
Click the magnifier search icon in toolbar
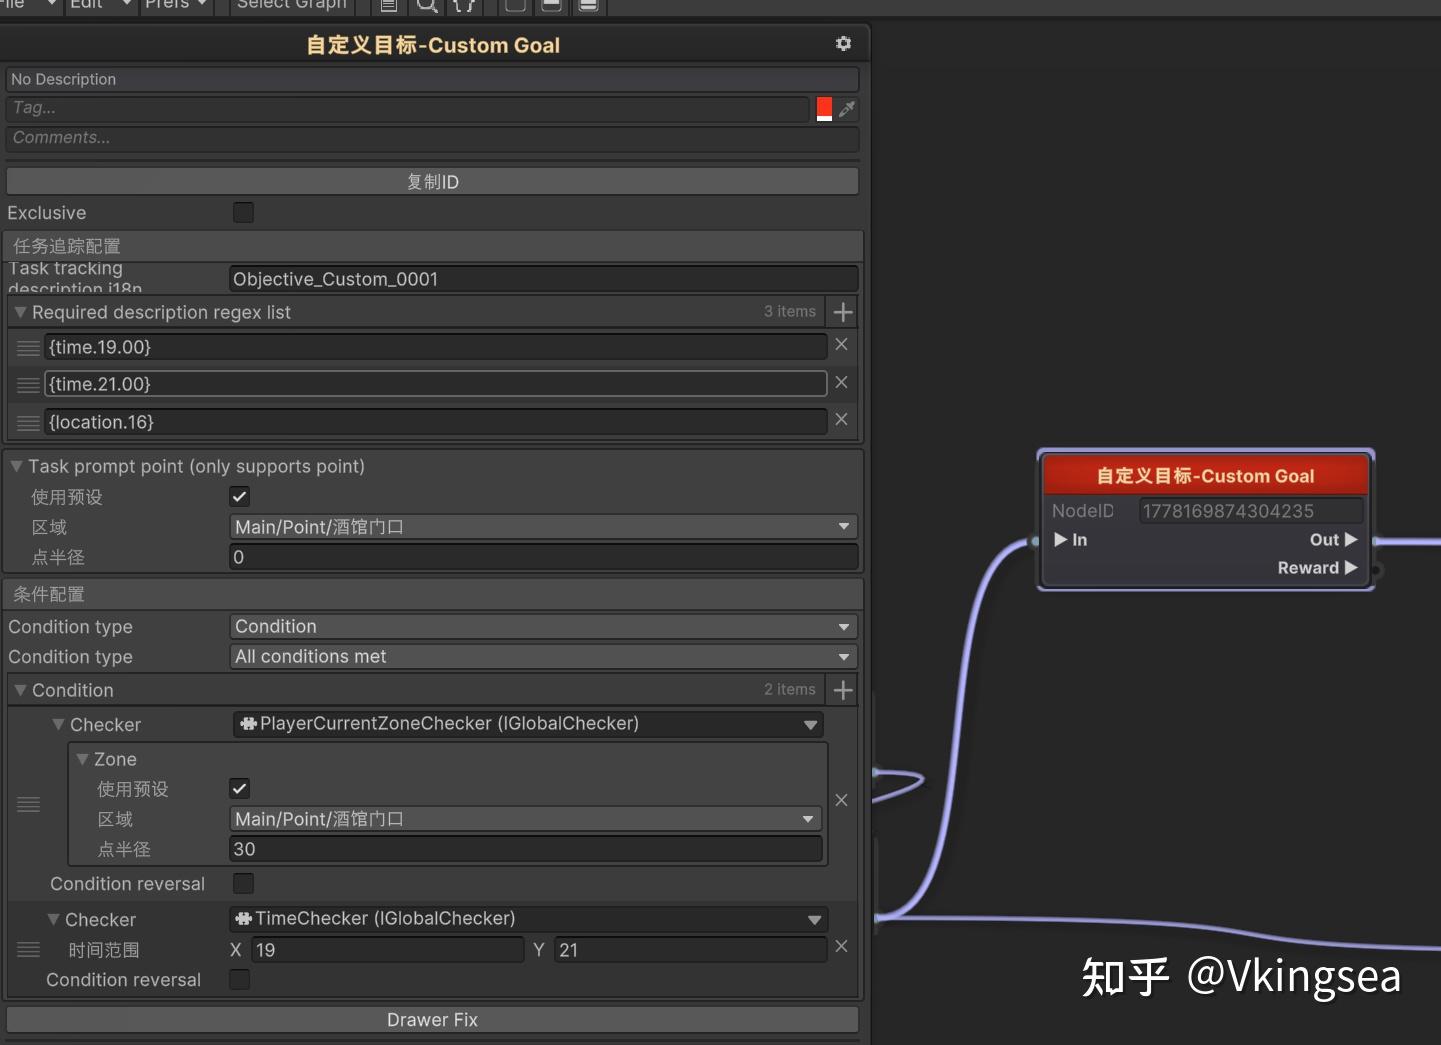(x=427, y=5)
